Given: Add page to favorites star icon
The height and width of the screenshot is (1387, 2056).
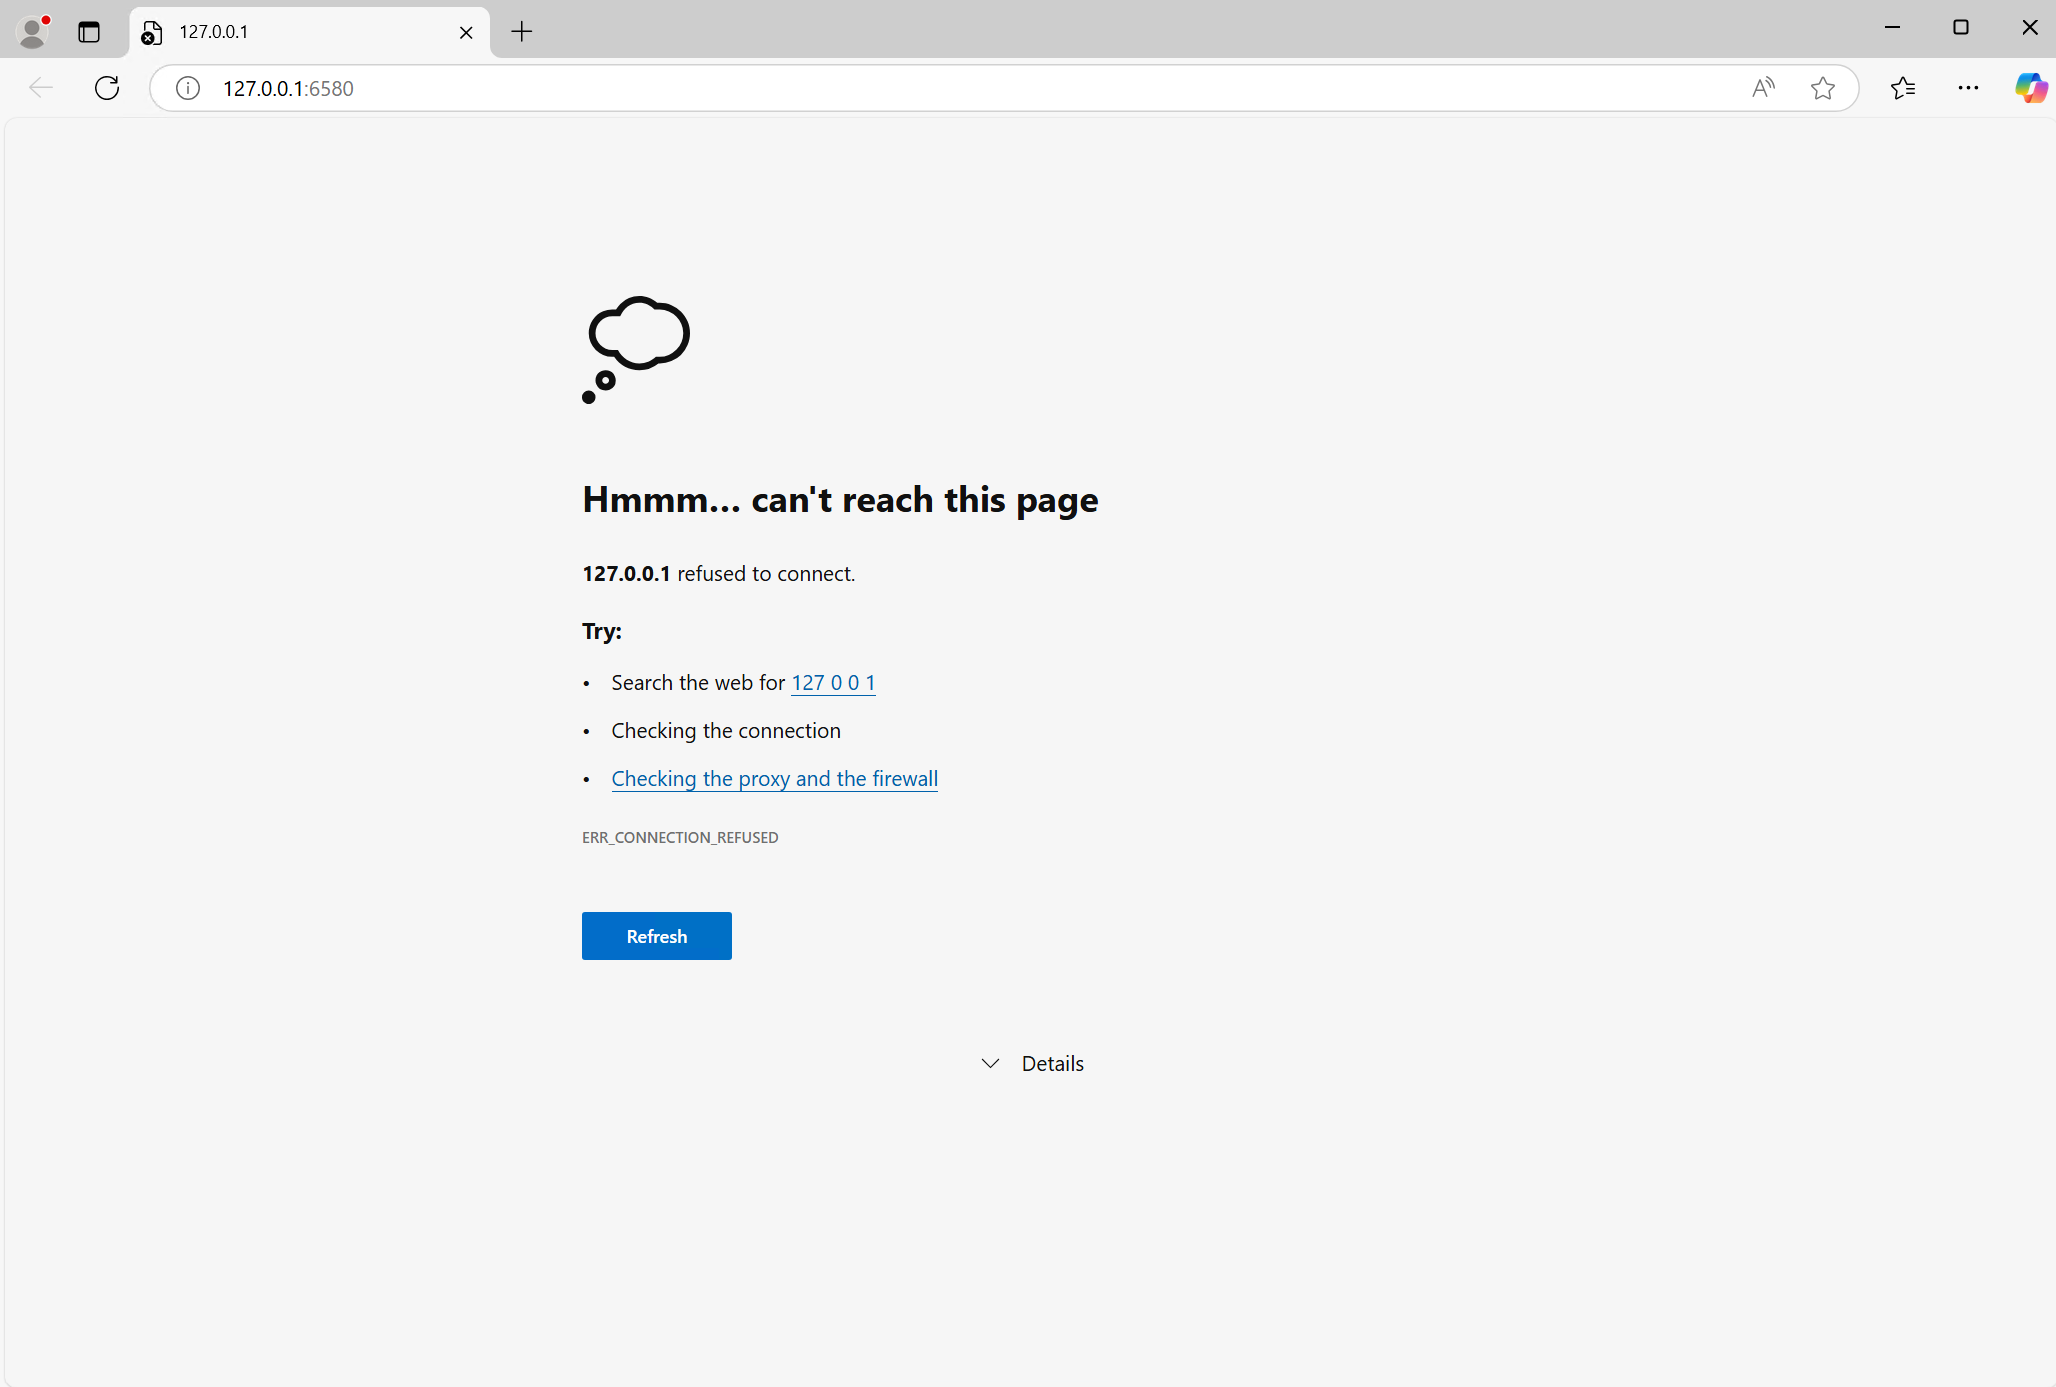Looking at the screenshot, I should pos(1822,88).
